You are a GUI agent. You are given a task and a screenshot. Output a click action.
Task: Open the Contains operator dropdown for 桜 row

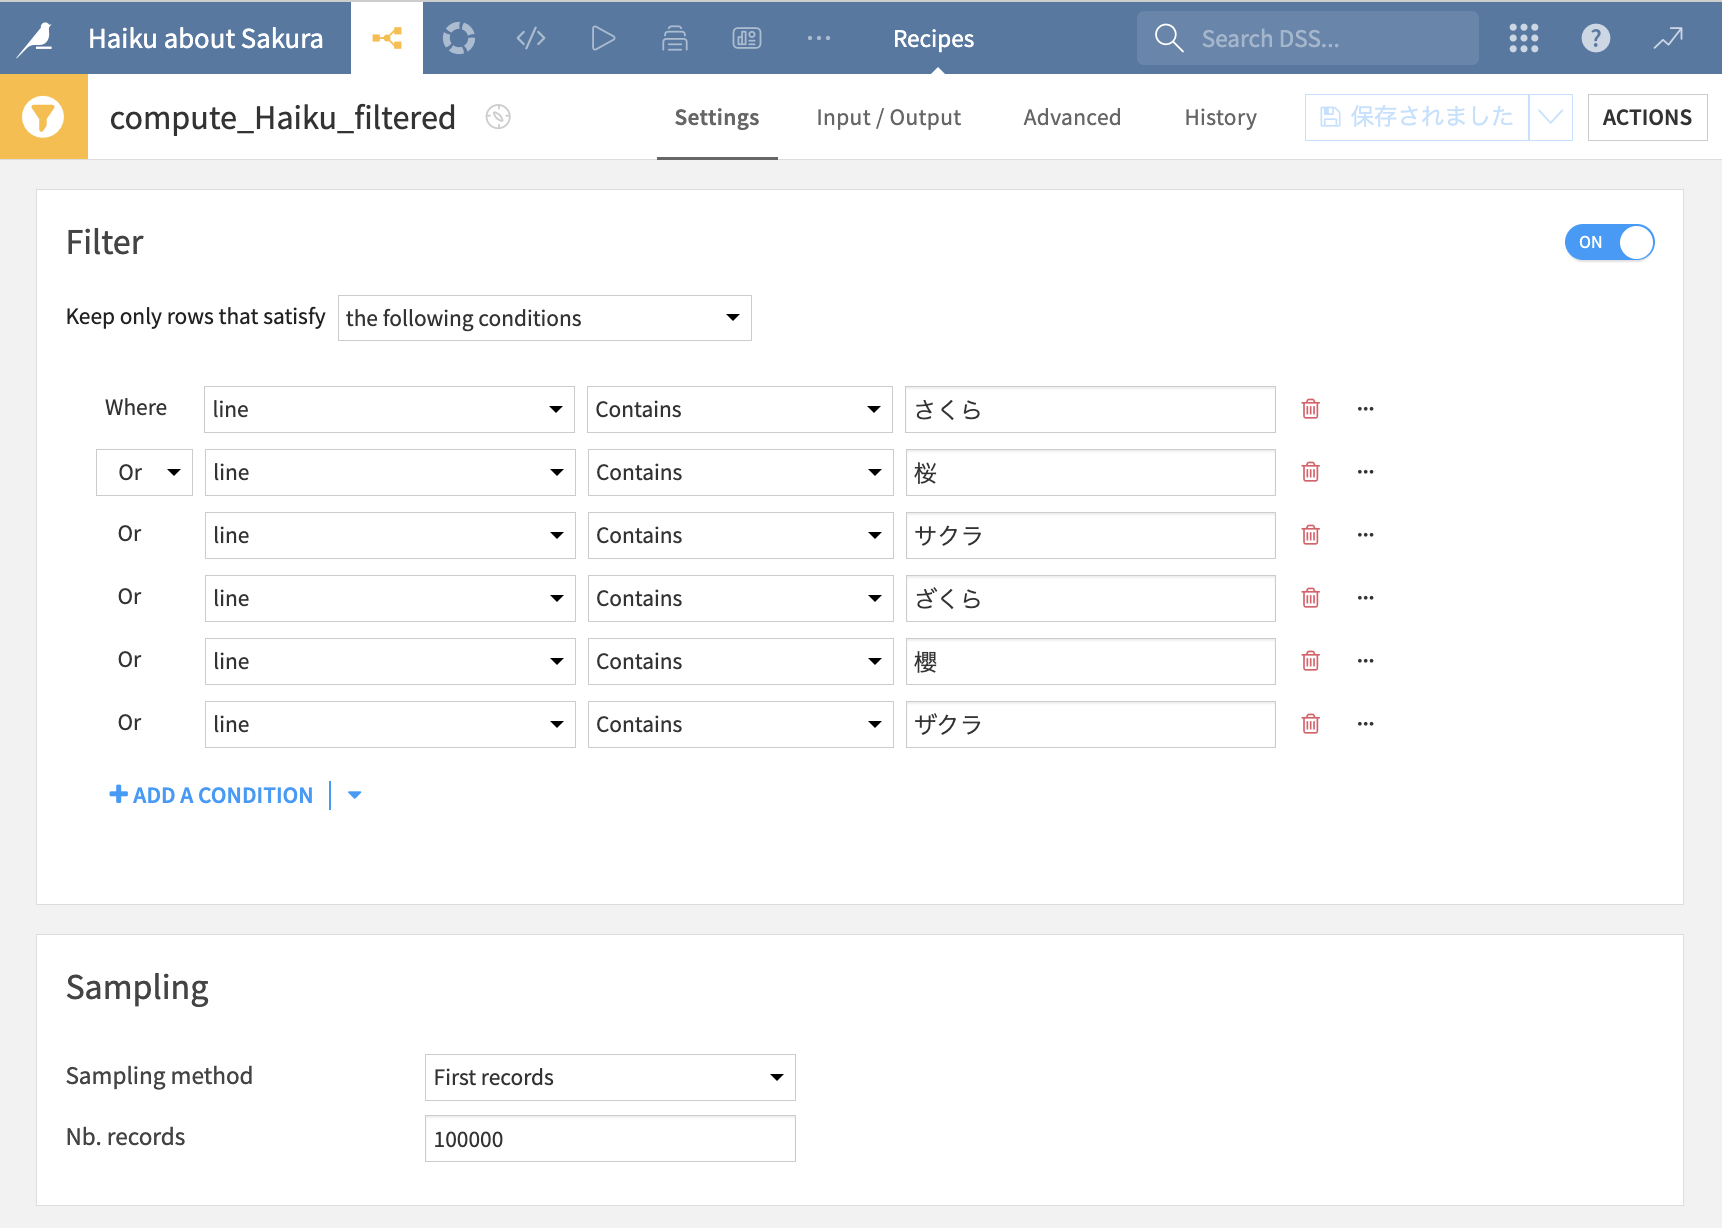(x=741, y=472)
